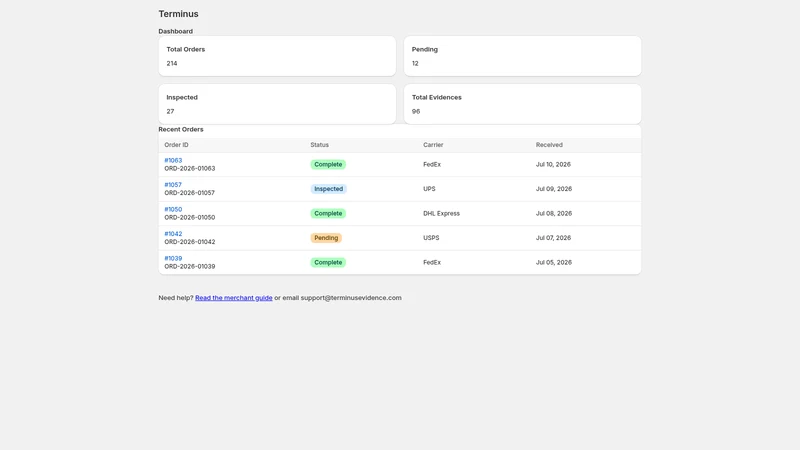Viewport: 800px width, 450px height.
Task: Click the 'Jul 05, 2026' received date
Action: [x=554, y=262]
